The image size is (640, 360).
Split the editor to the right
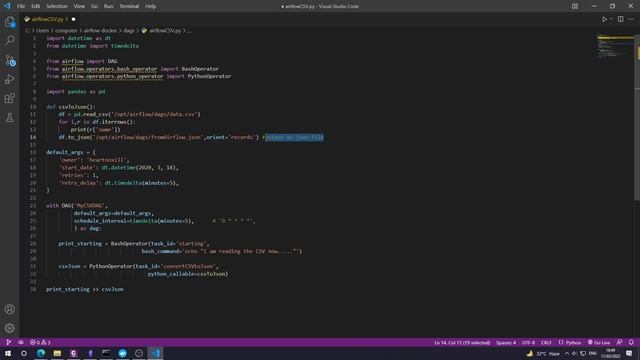pyautogui.click(x=620, y=19)
